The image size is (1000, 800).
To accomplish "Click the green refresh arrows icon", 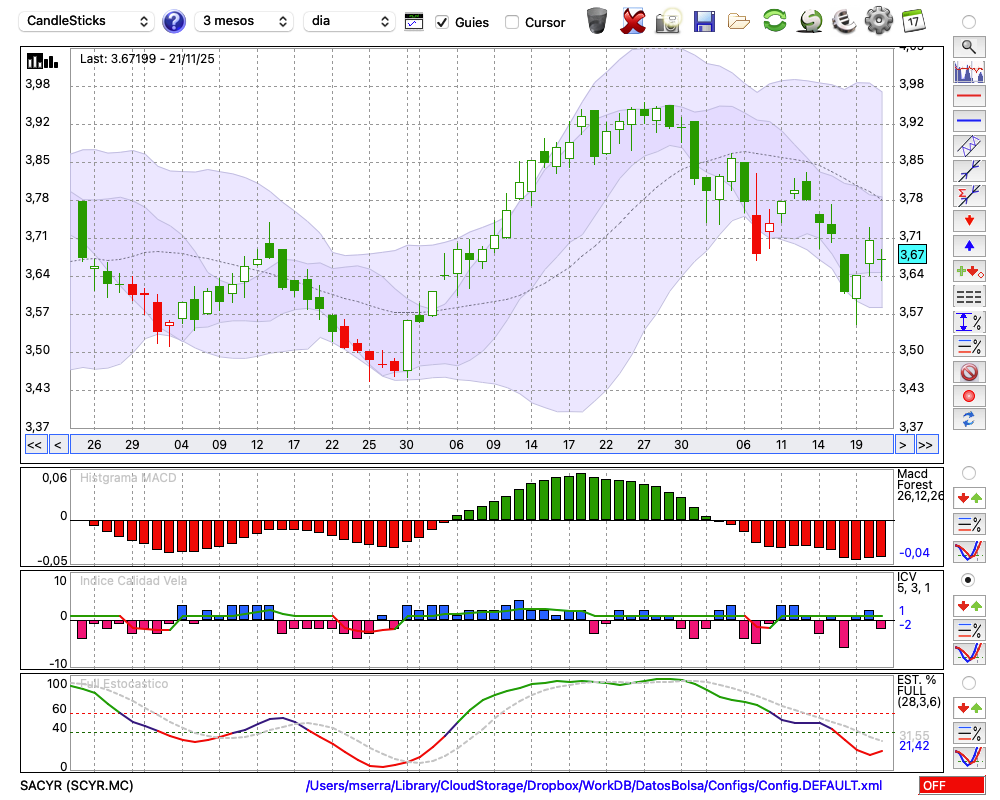I will click(x=774, y=21).
